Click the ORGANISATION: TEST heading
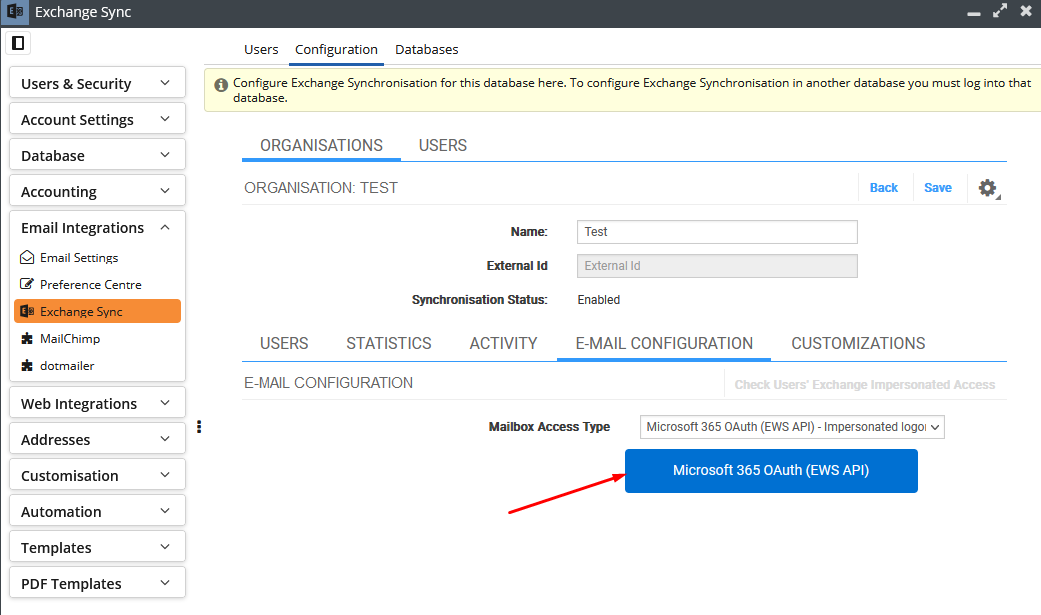Screen dimensions: 1041x615 point(321,188)
